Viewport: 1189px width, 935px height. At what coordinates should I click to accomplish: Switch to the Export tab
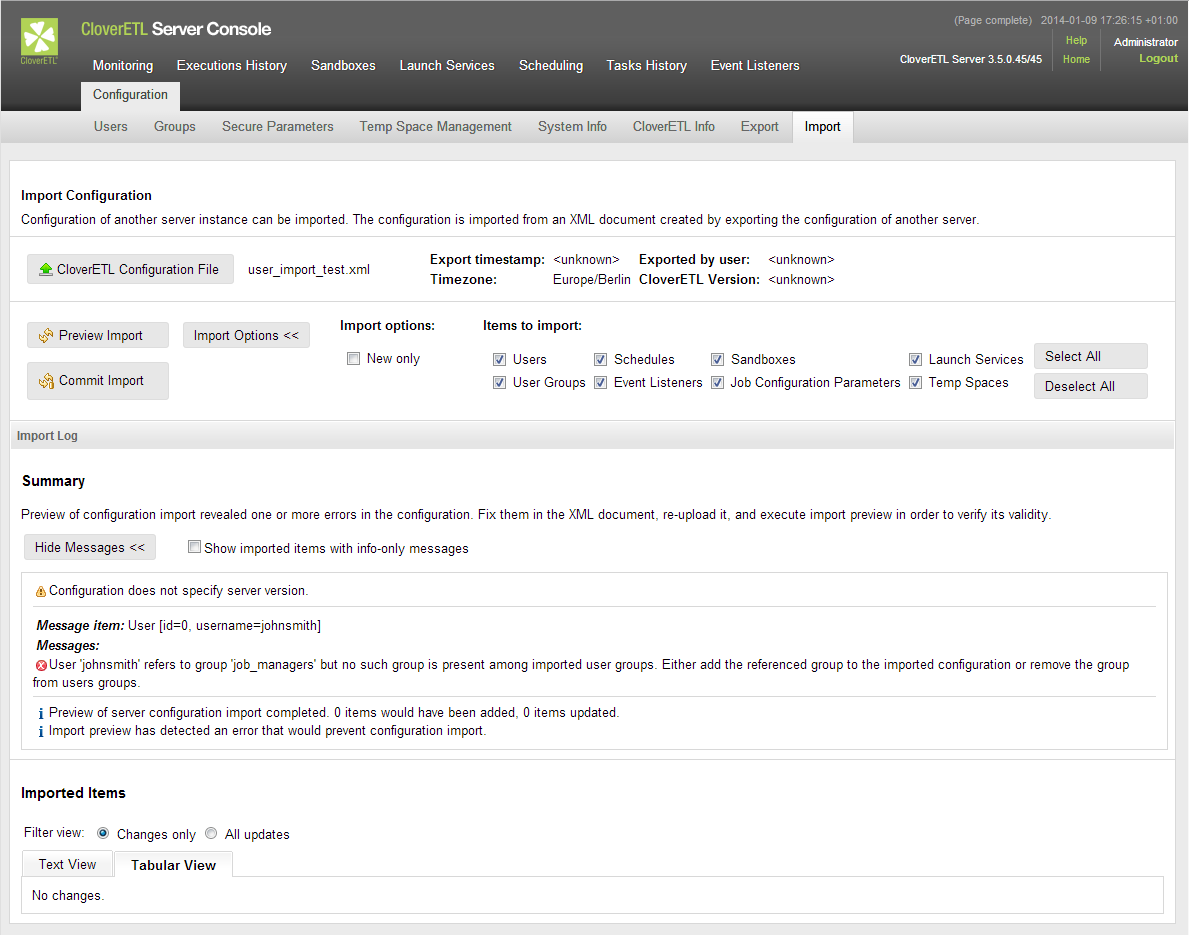coord(759,127)
